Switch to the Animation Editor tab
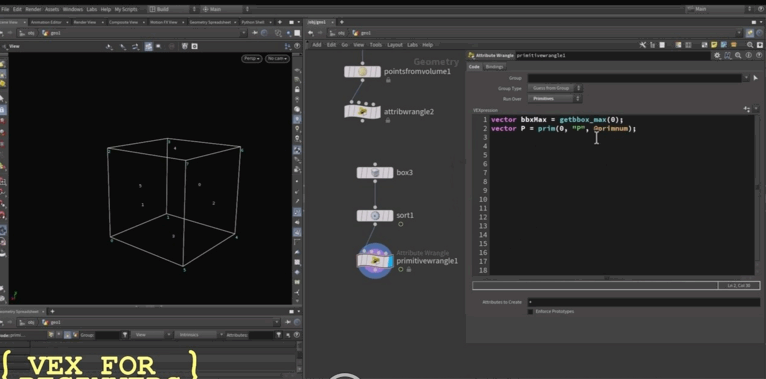This screenshot has width=766, height=379. (x=46, y=22)
